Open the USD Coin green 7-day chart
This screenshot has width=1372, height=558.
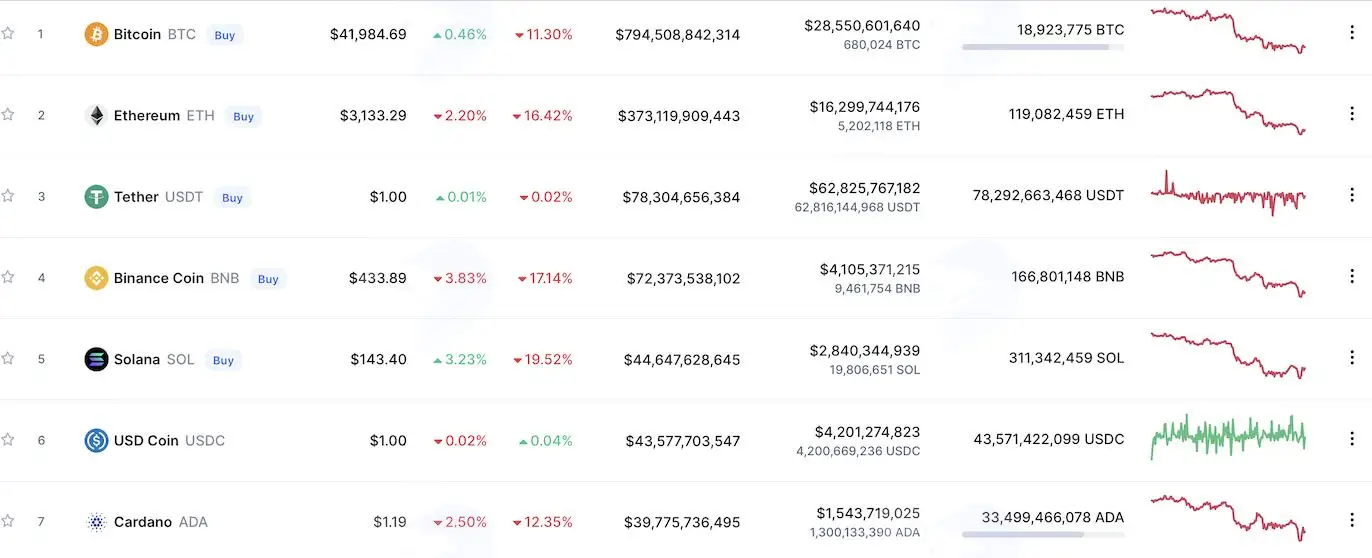[x=1229, y=436]
